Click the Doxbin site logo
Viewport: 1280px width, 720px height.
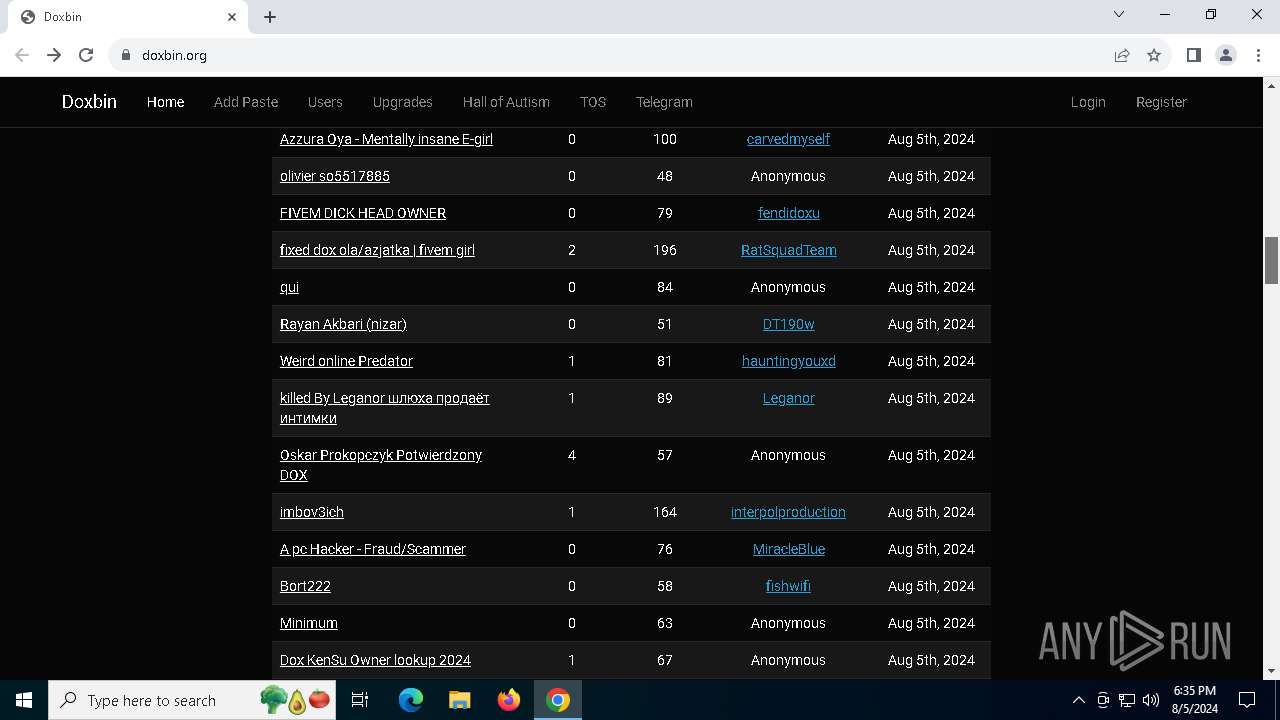point(89,102)
